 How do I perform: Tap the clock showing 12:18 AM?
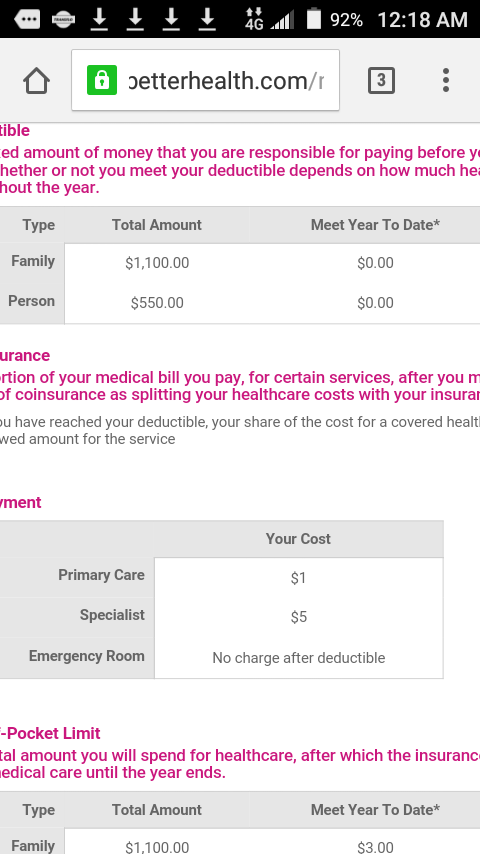(422, 20)
